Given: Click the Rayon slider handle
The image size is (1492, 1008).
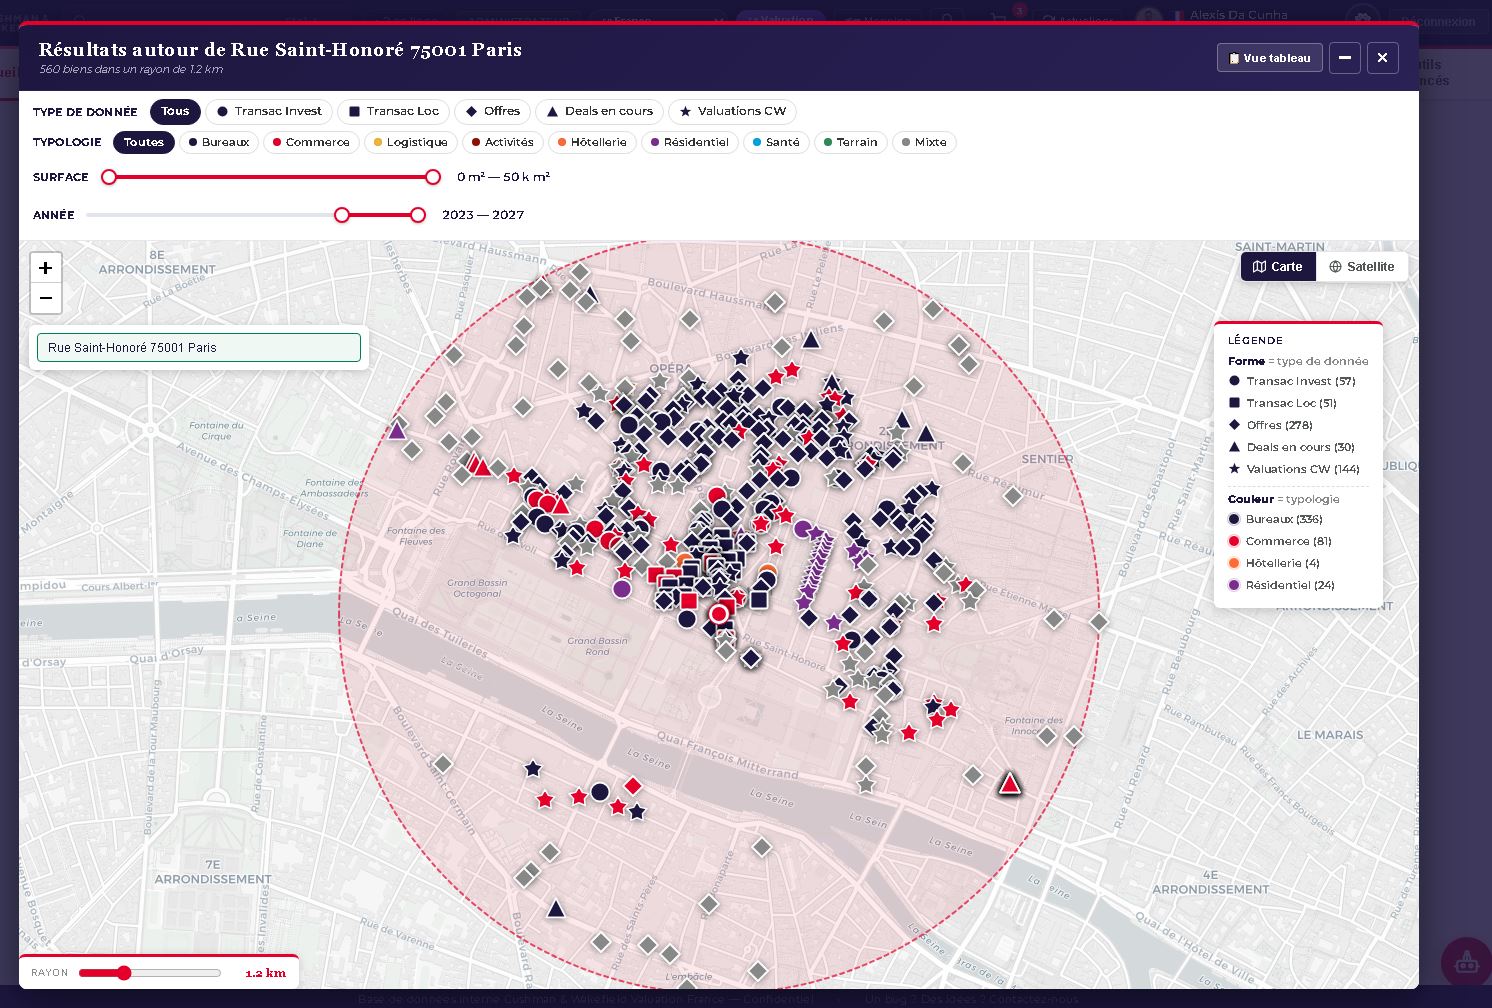Looking at the screenshot, I should tap(124, 973).
